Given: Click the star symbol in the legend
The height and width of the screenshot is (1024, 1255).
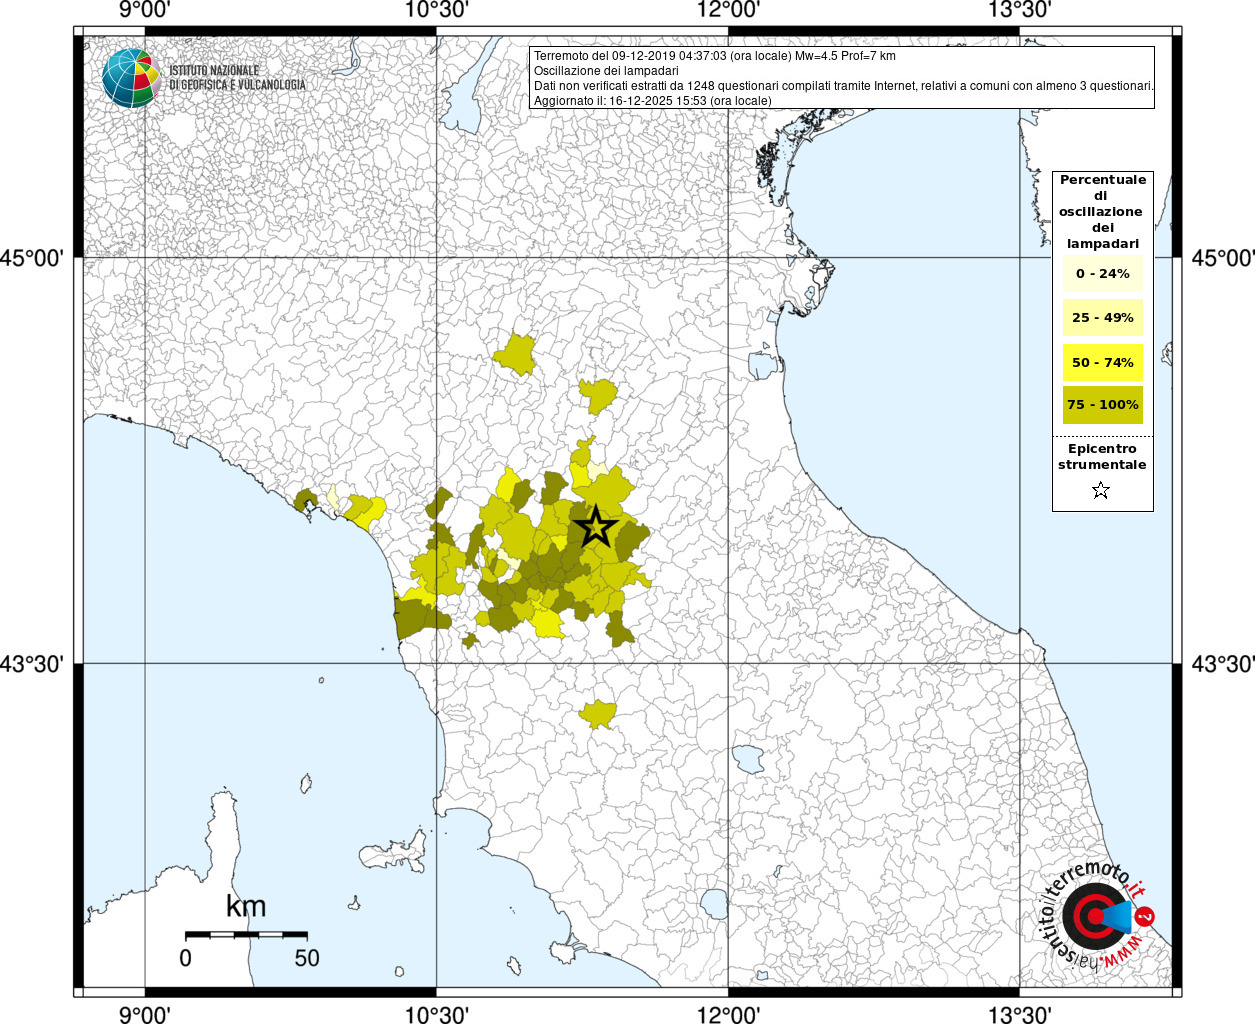Looking at the screenshot, I should coord(1101,490).
